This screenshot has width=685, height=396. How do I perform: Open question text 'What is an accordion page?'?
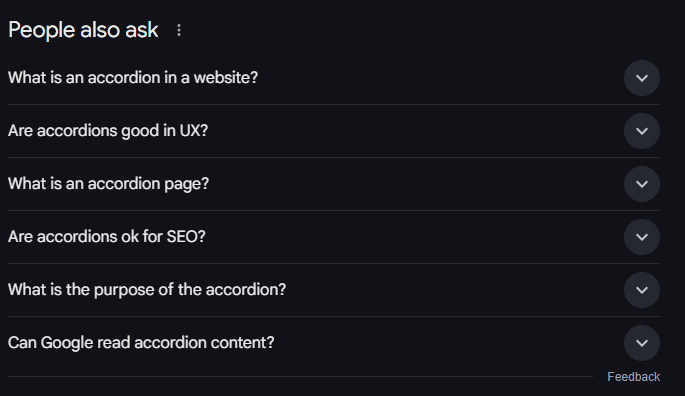tap(108, 184)
